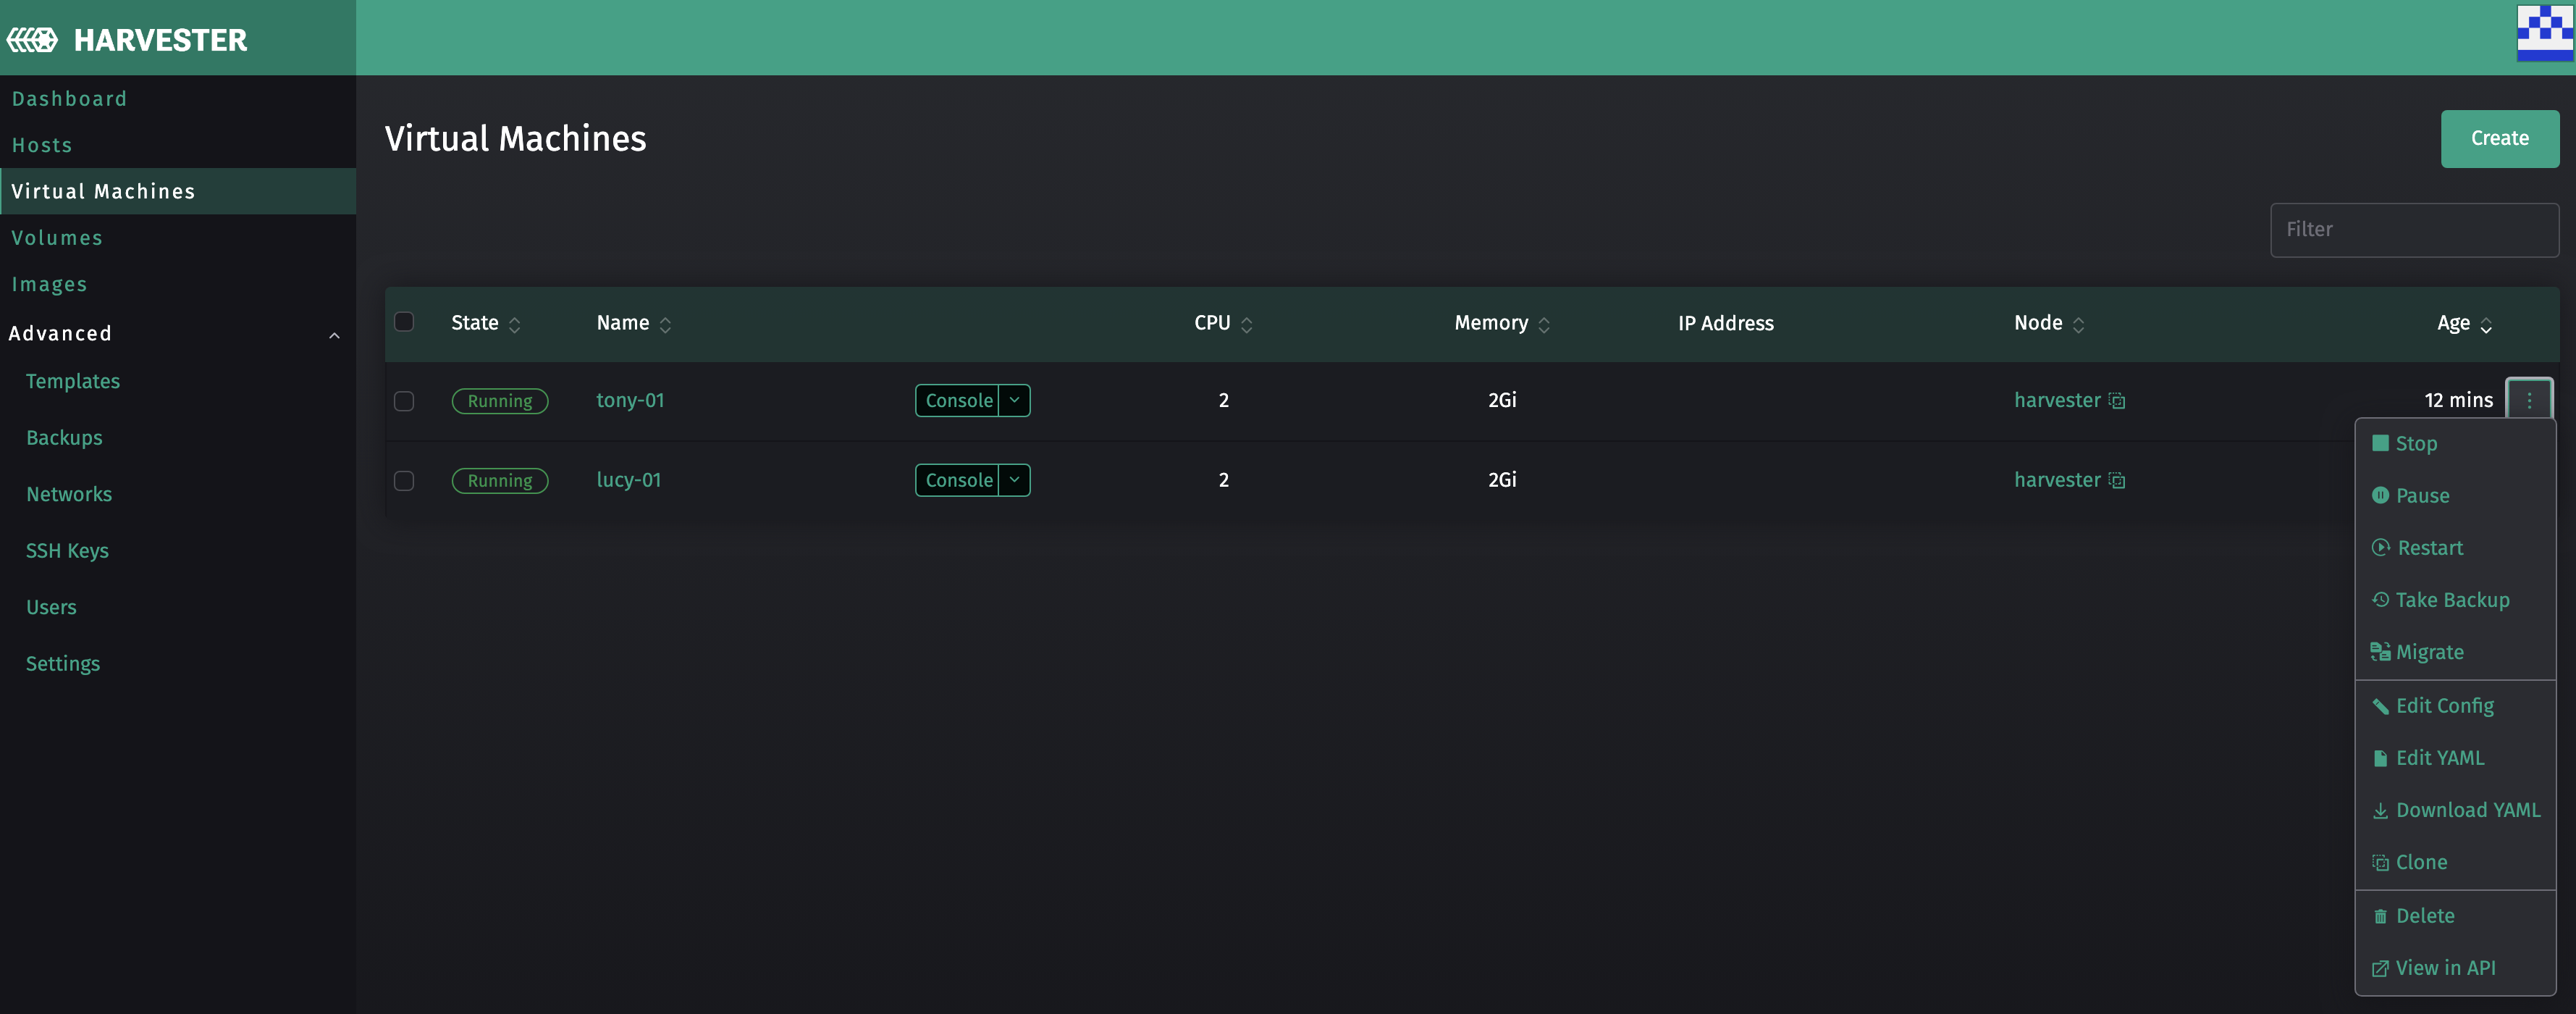Click the Harvester logo icon
The width and height of the screenshot is (2576, 1014).
pos(32,40)
